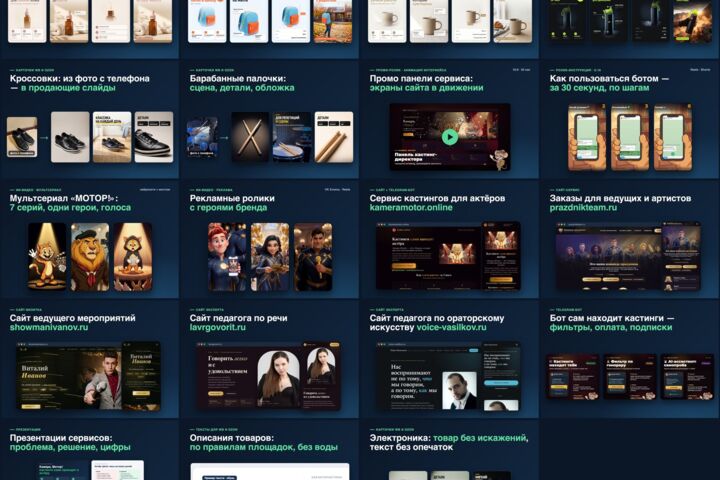Visit the showmanivanov.ru site link
The image size is (720, 480).
(x=49, y=328)
